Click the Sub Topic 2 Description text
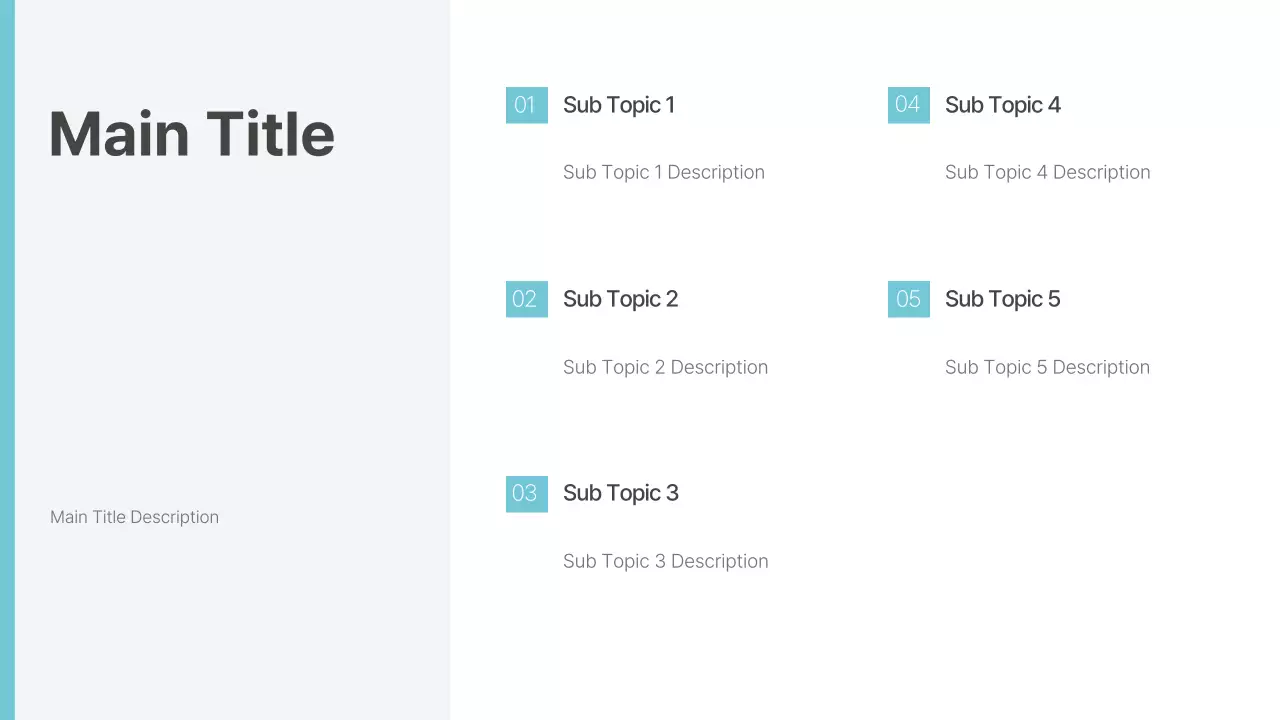1280x720 pixels. coord(665,367)
